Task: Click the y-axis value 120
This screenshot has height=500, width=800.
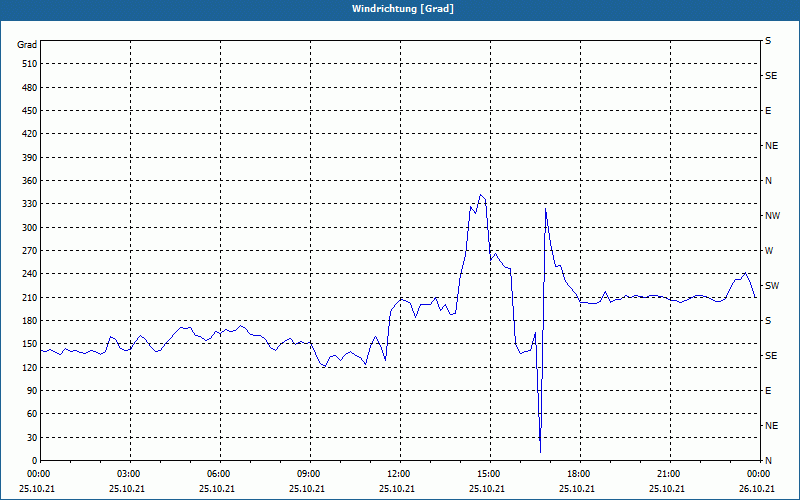Action: coord(30,367)
